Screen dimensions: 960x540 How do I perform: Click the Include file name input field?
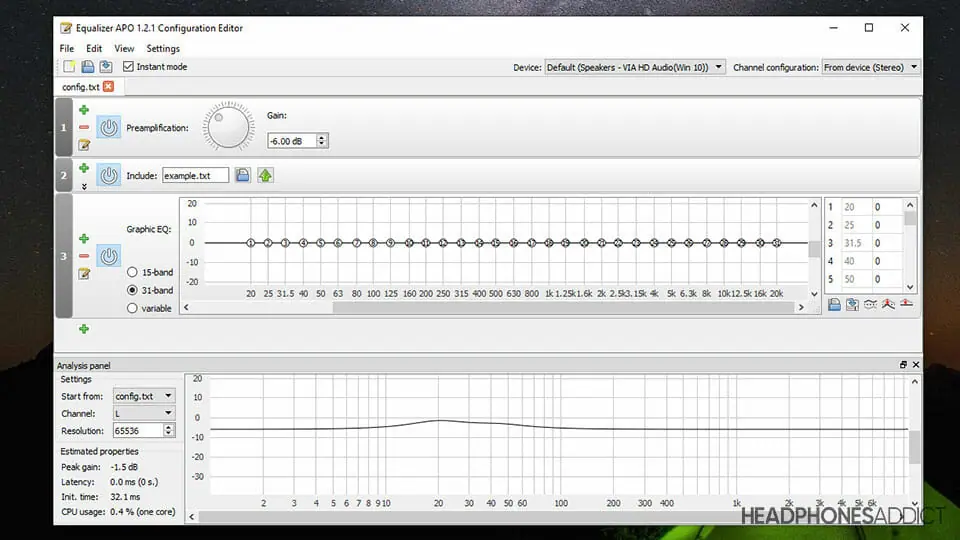tap(195, 176)
